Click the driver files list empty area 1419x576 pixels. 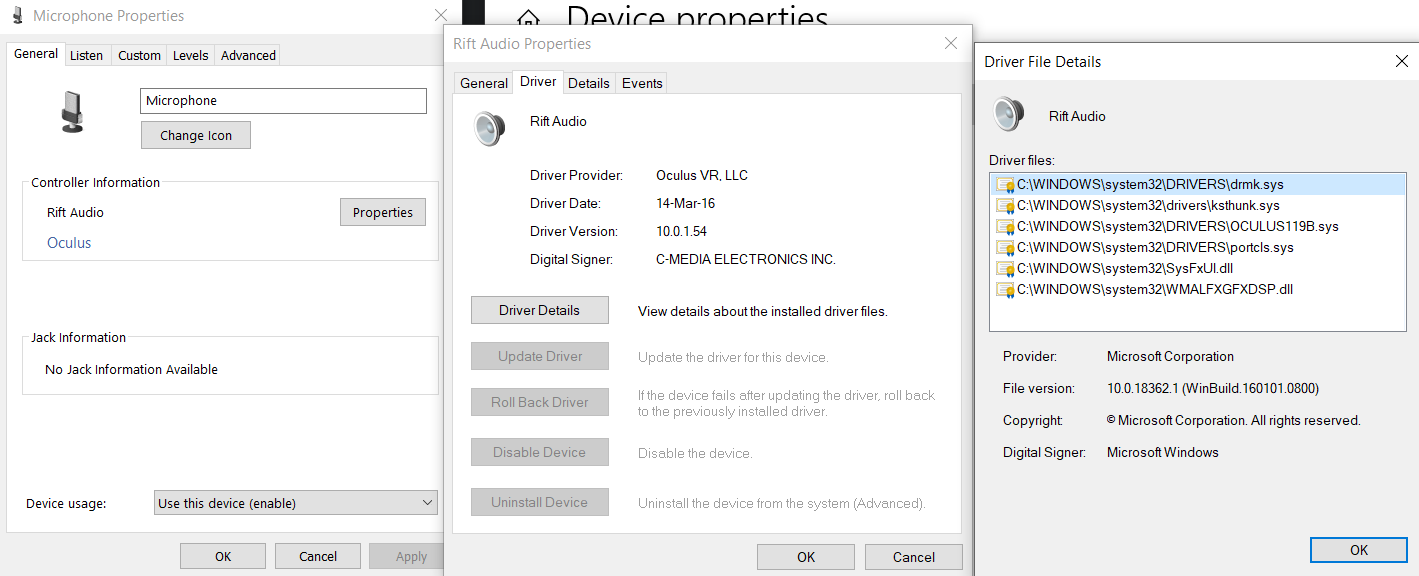pyautogui.click(x=1197, y=315)
